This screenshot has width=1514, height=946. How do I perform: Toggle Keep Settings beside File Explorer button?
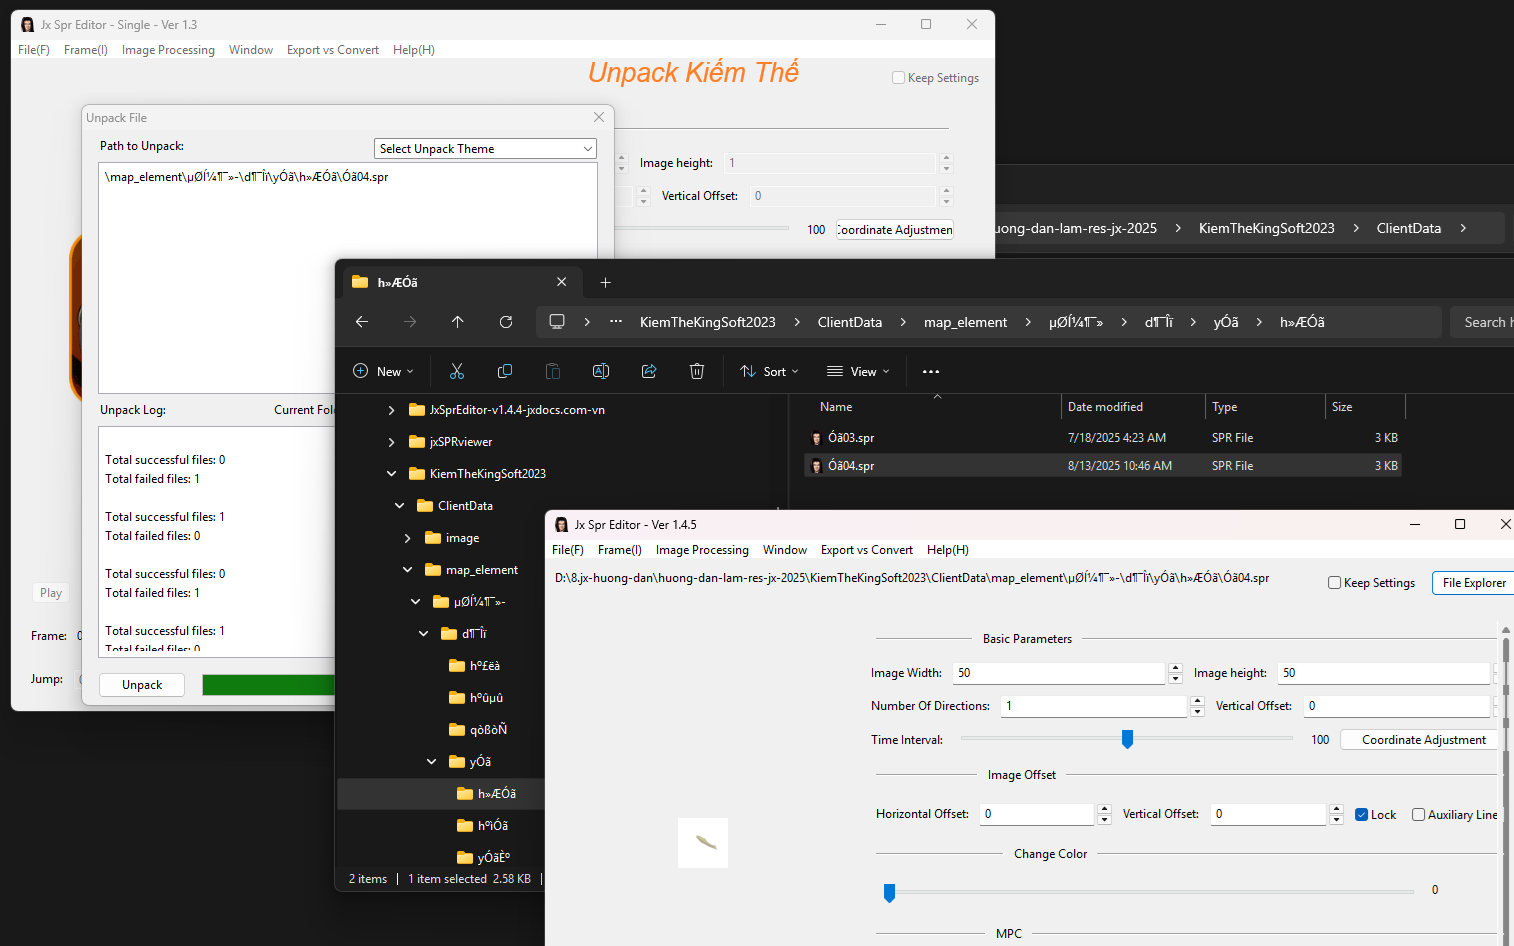coord(1335,583)
